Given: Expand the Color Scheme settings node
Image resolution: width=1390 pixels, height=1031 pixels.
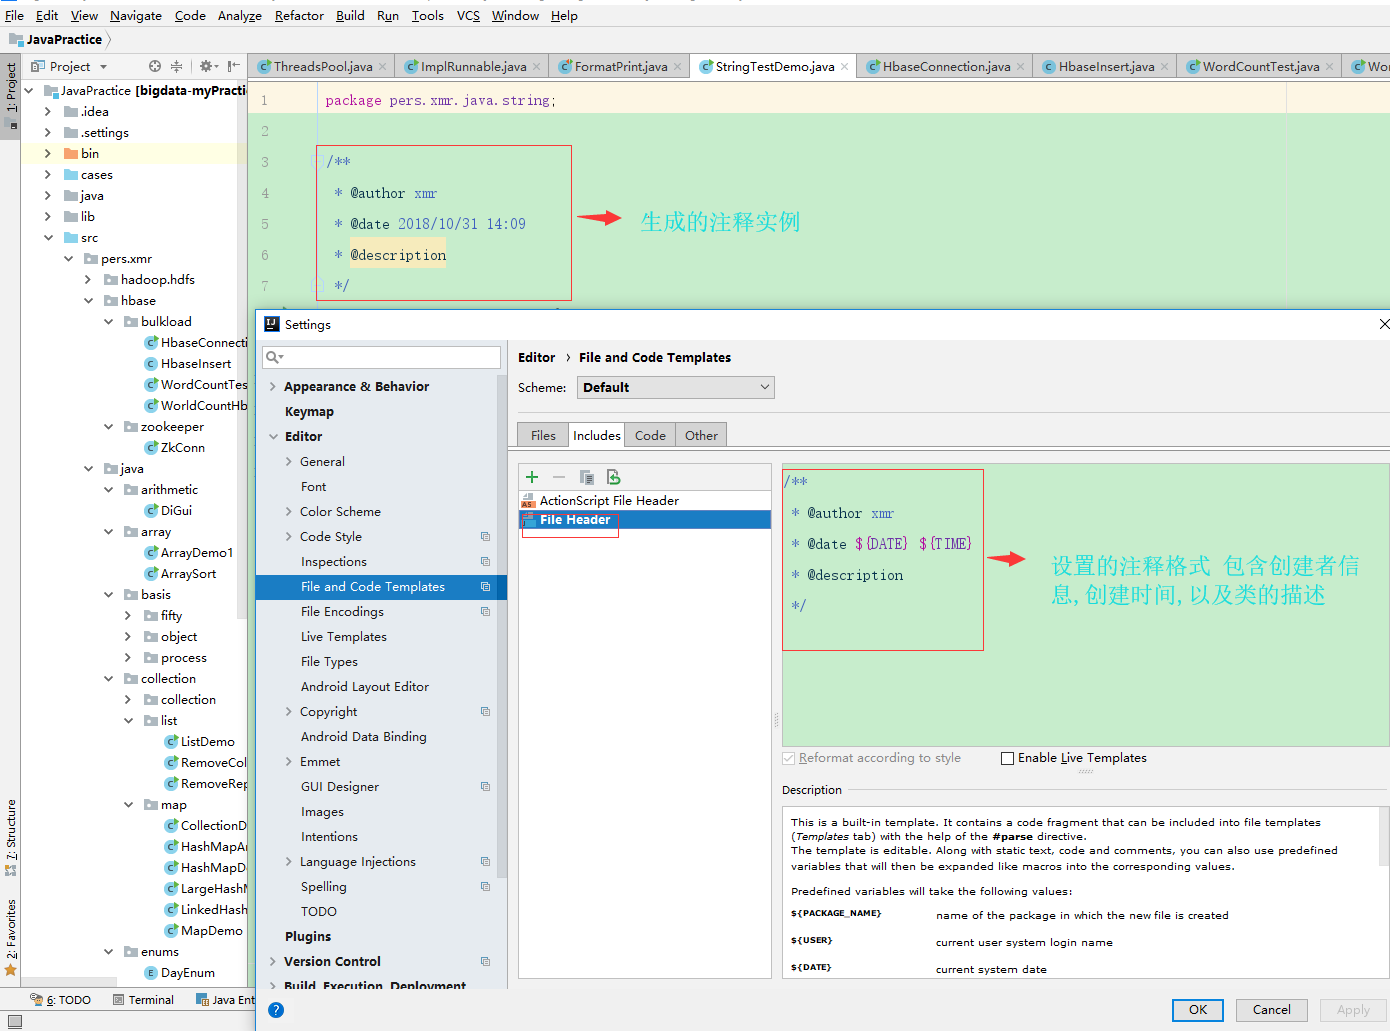Looking at the screenshot, I should pyautogui.click(x=289, y=512).
